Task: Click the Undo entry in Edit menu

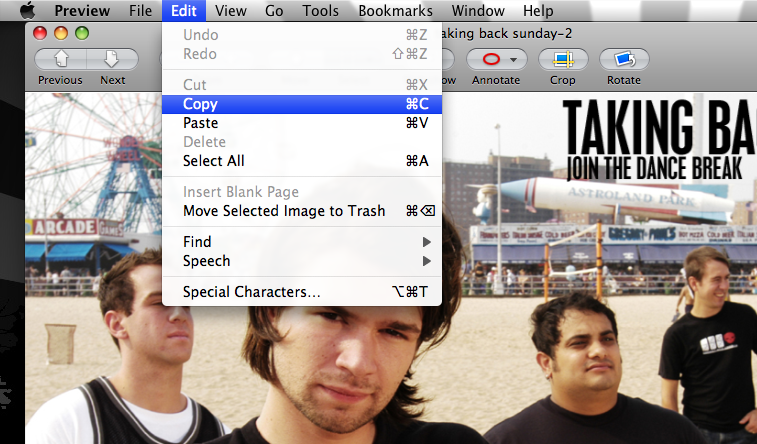Action: click(302, 35)
